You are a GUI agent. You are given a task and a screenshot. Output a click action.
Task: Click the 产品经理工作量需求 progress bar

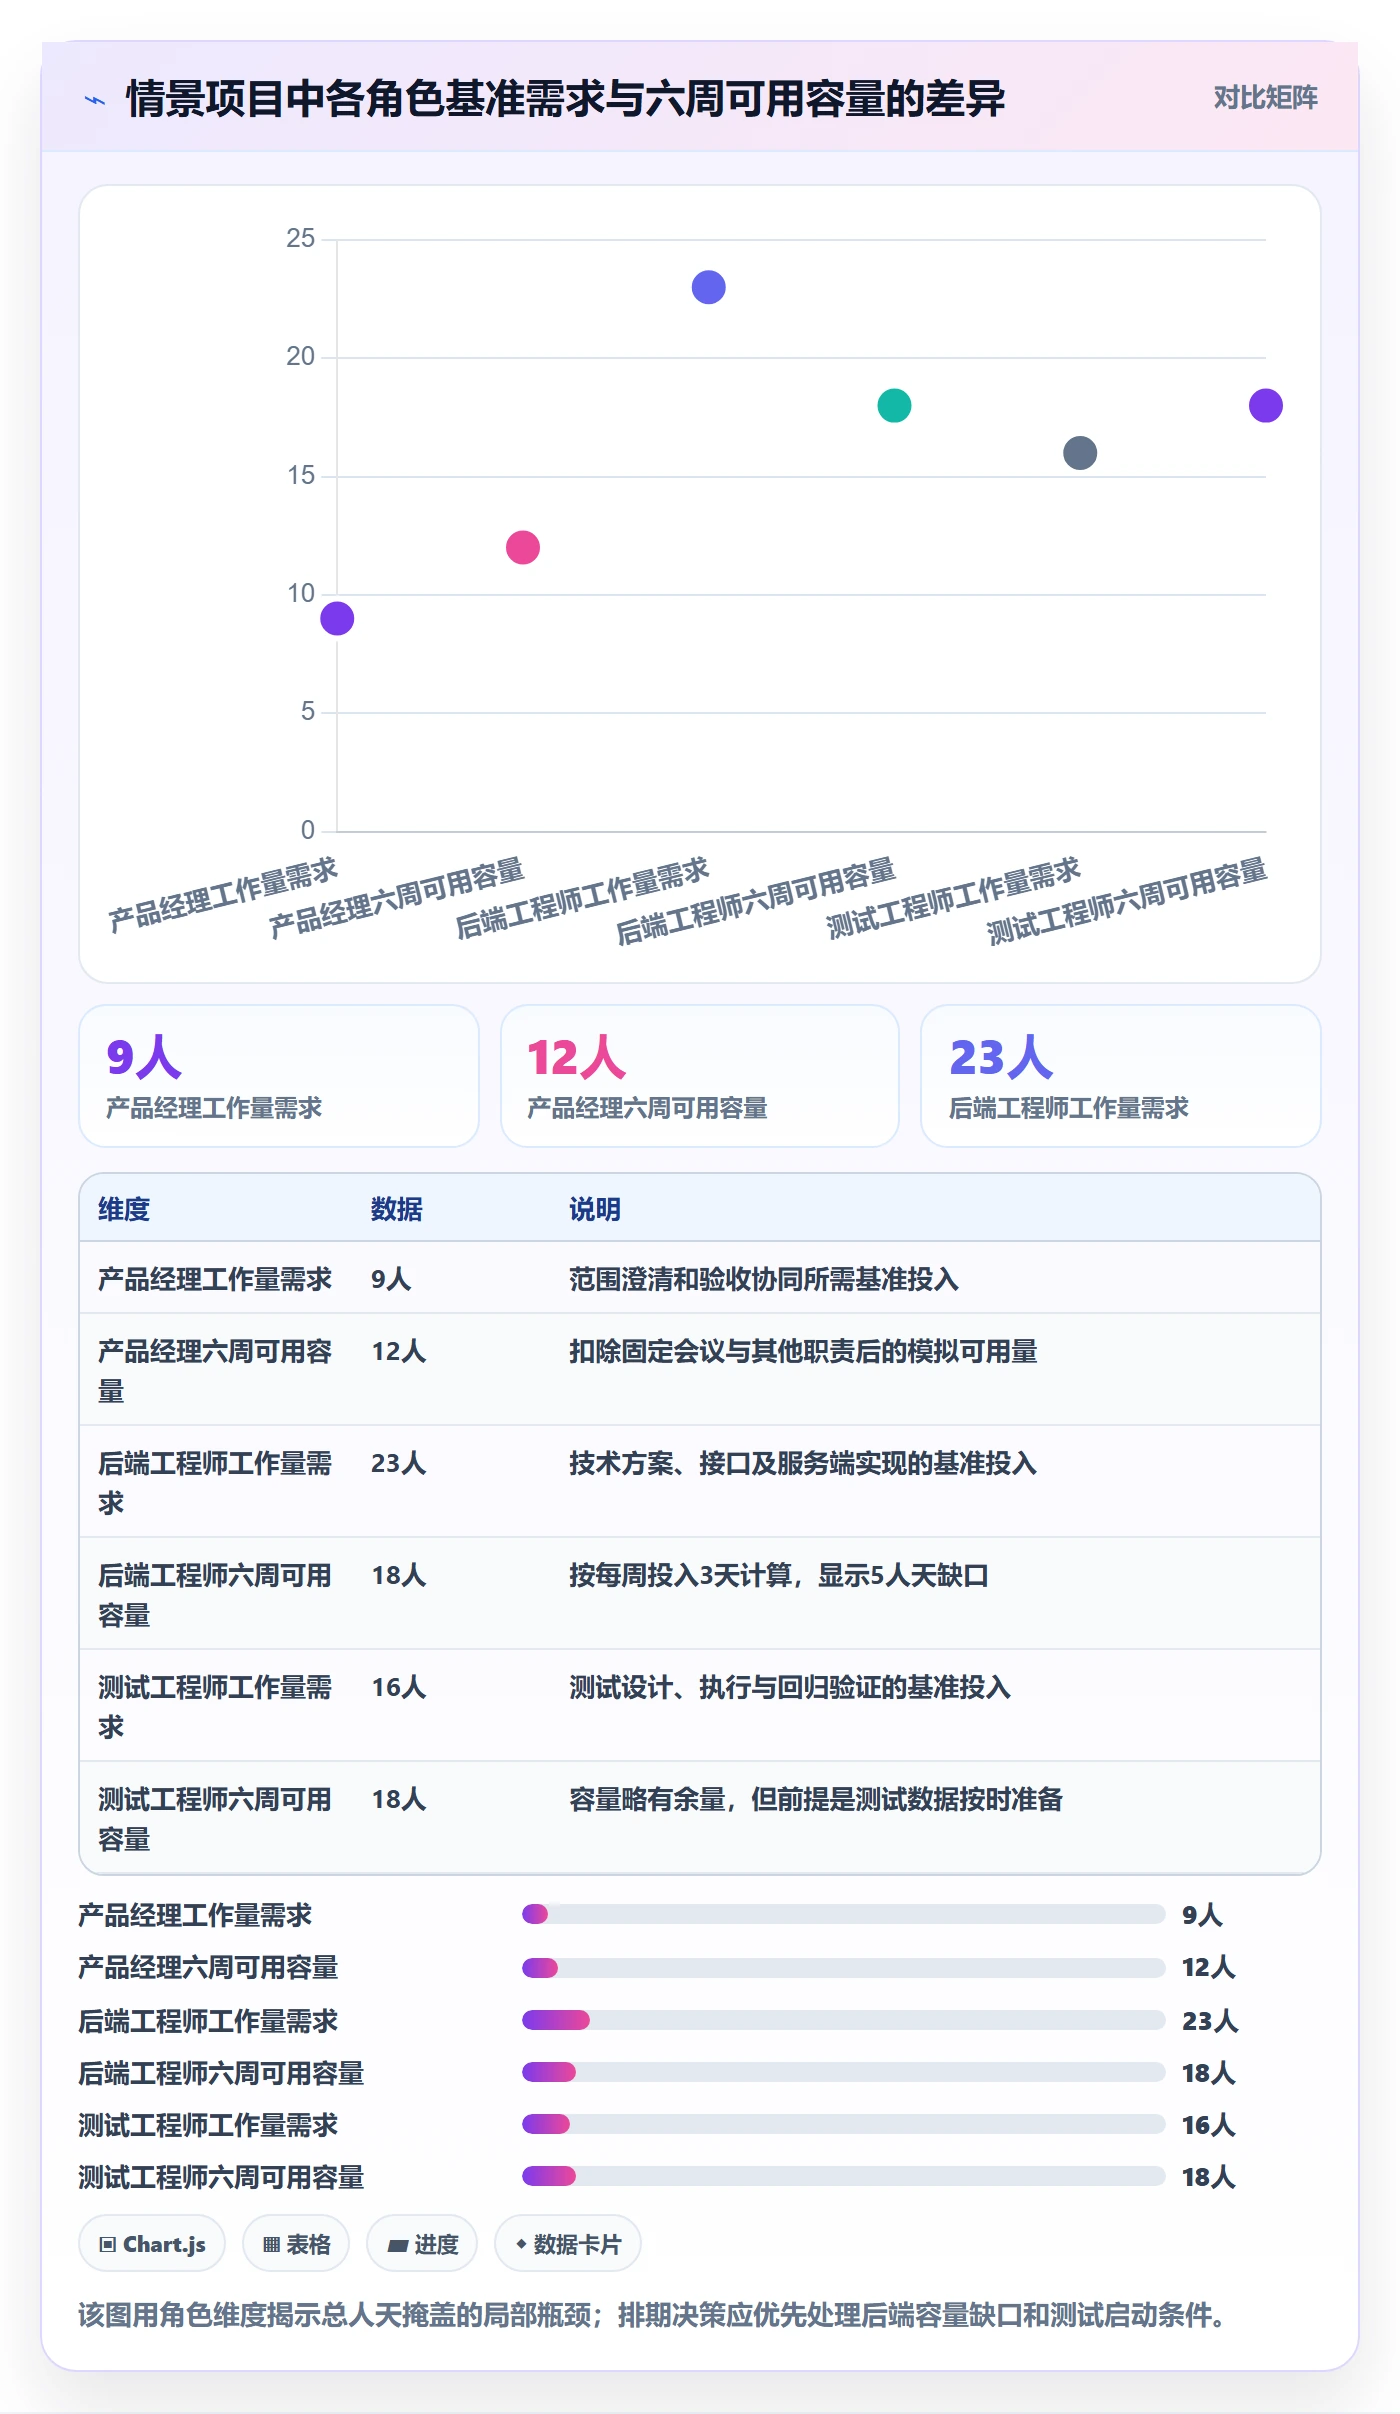(x=843, y=1914)
